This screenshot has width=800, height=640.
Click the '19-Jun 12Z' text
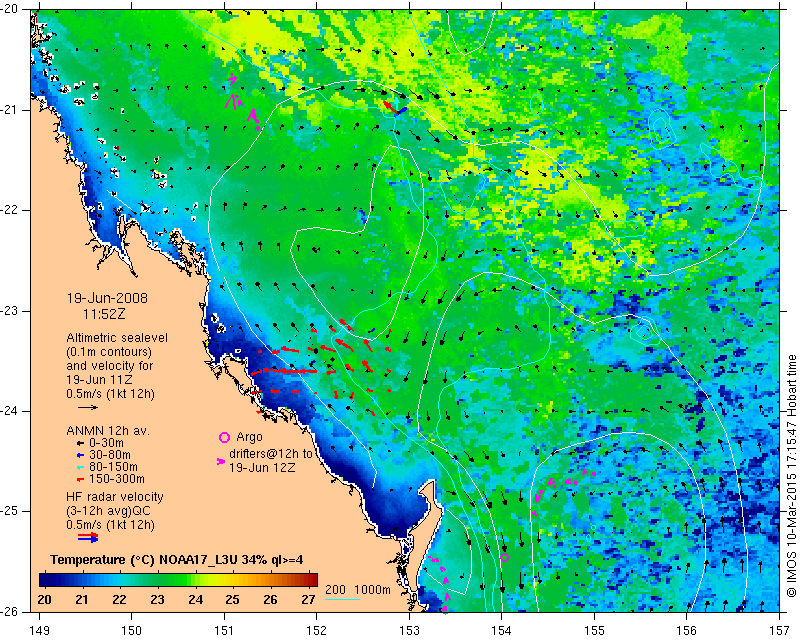(262, 467)
